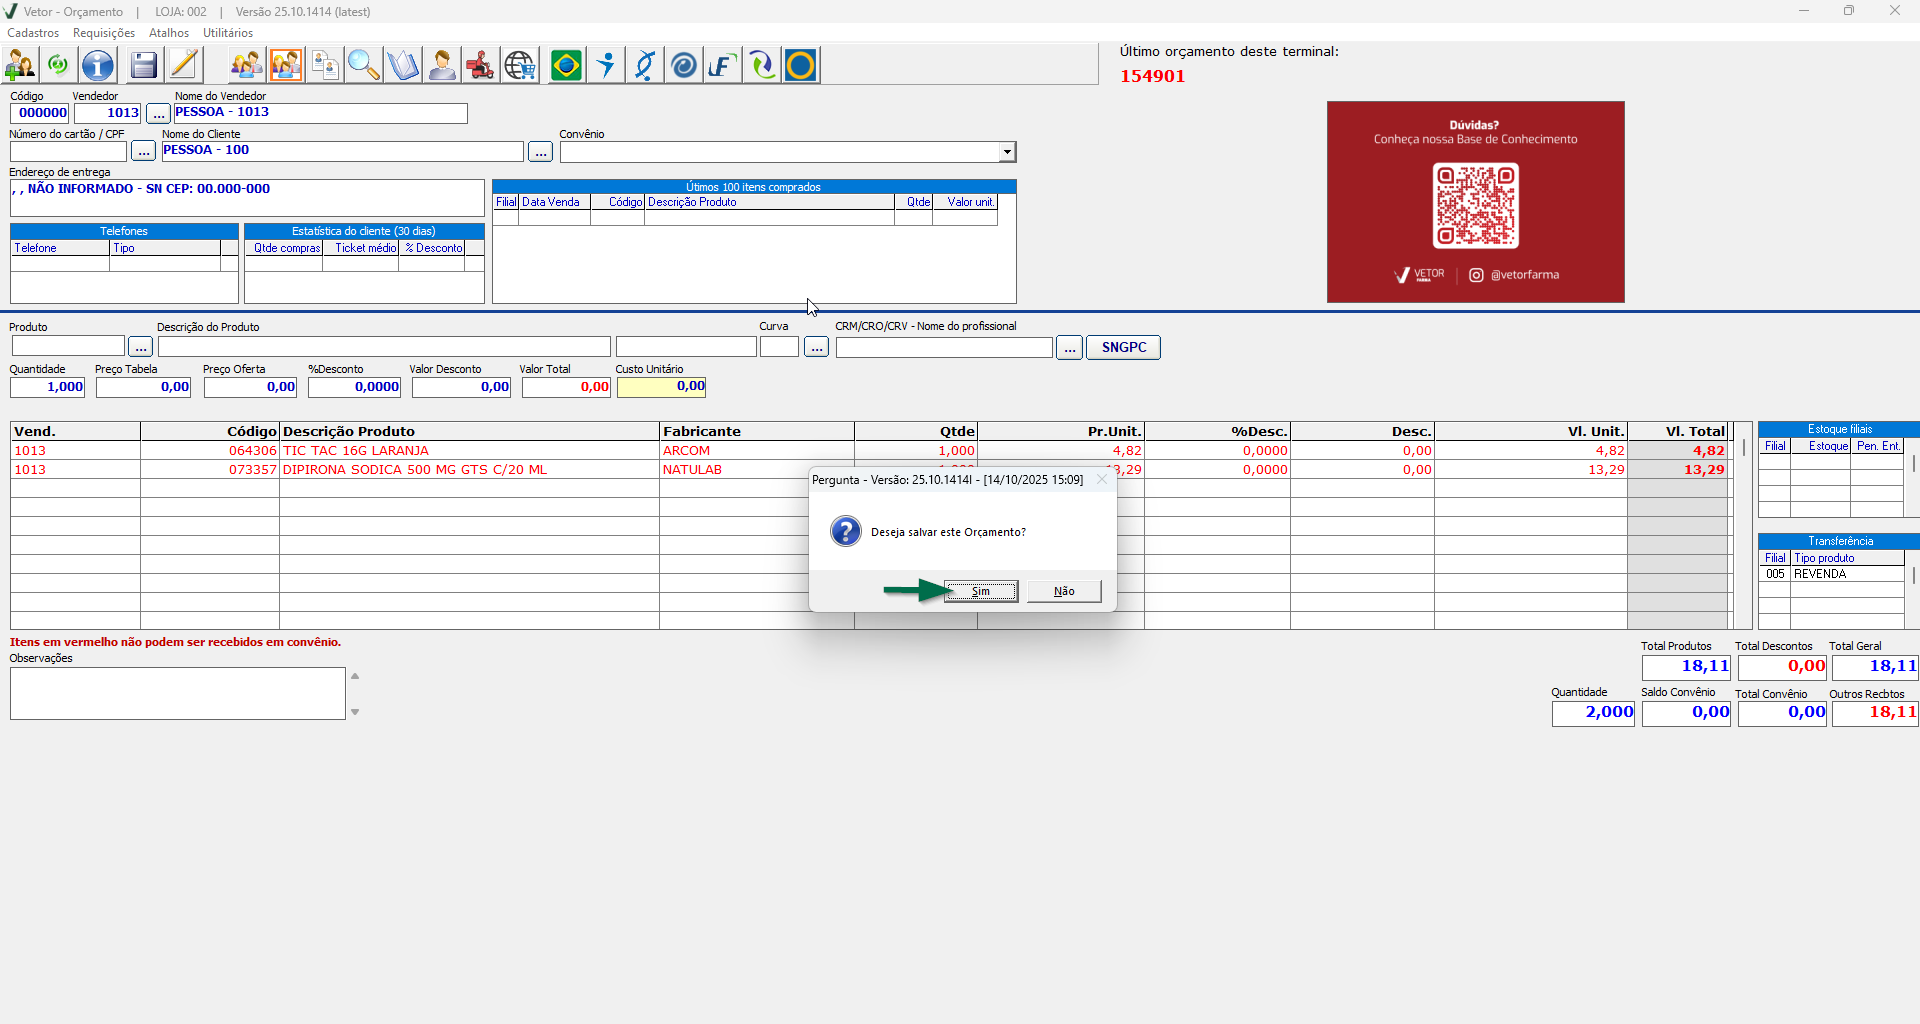Open the Utilitários menu
Image resolution: width=1920 pixels, height=1024 pixels.
228,33
